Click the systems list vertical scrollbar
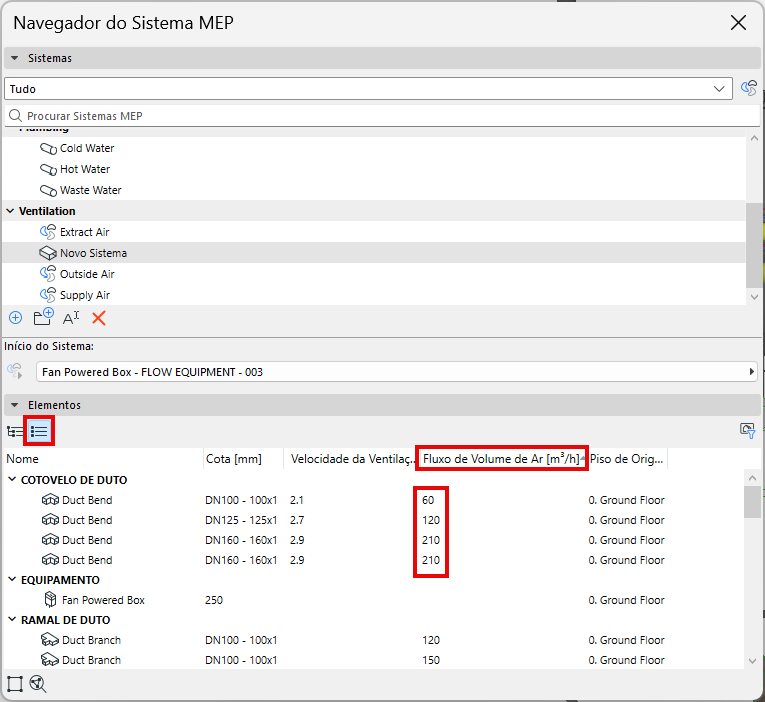 pos(754,245)
